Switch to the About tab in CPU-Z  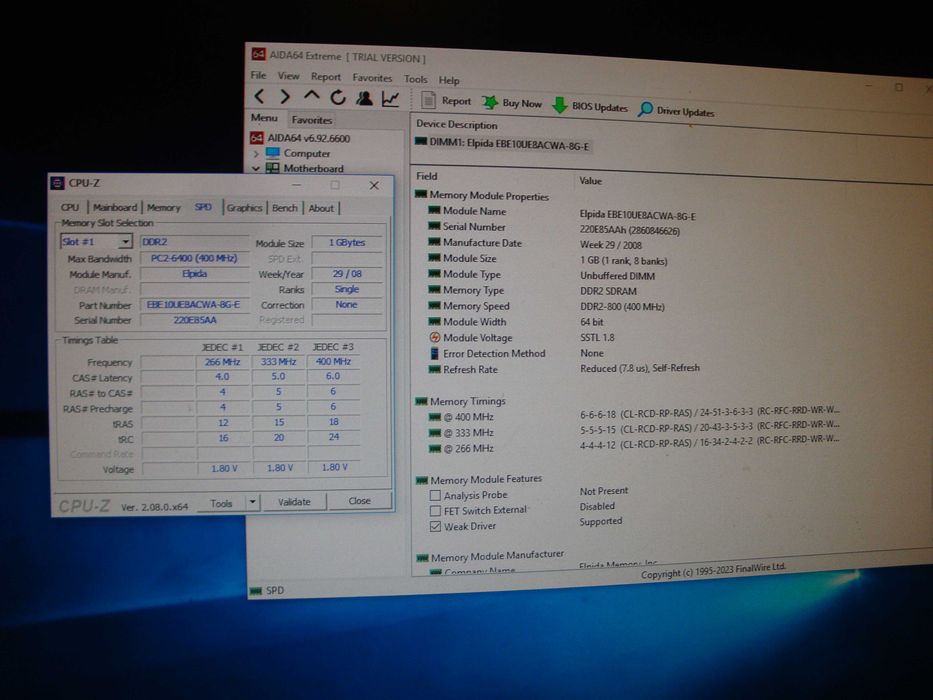click(321, 208)
